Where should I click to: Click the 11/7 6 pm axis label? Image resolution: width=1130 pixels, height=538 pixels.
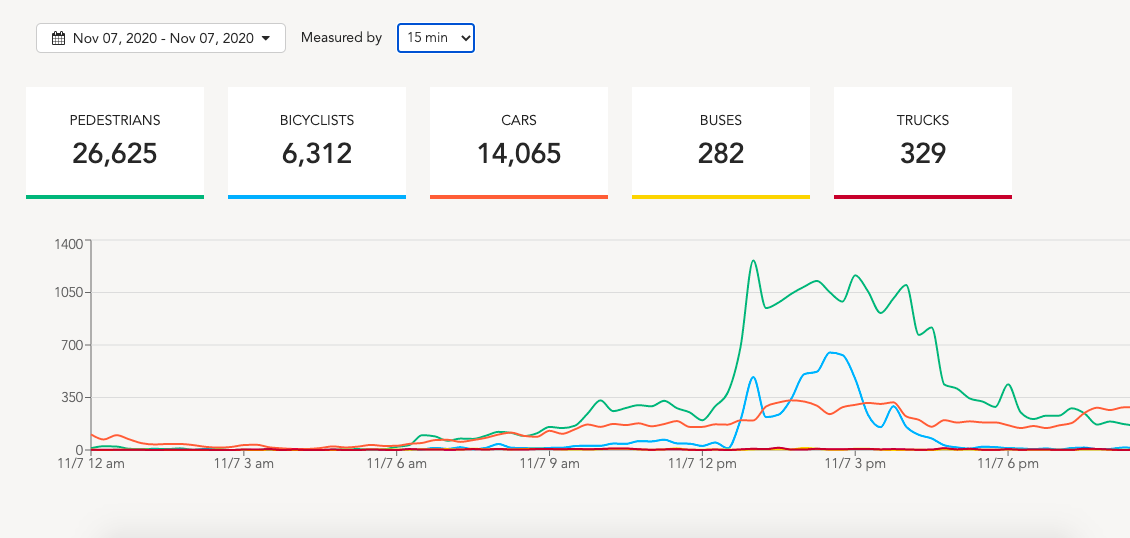pos(1009,464)
